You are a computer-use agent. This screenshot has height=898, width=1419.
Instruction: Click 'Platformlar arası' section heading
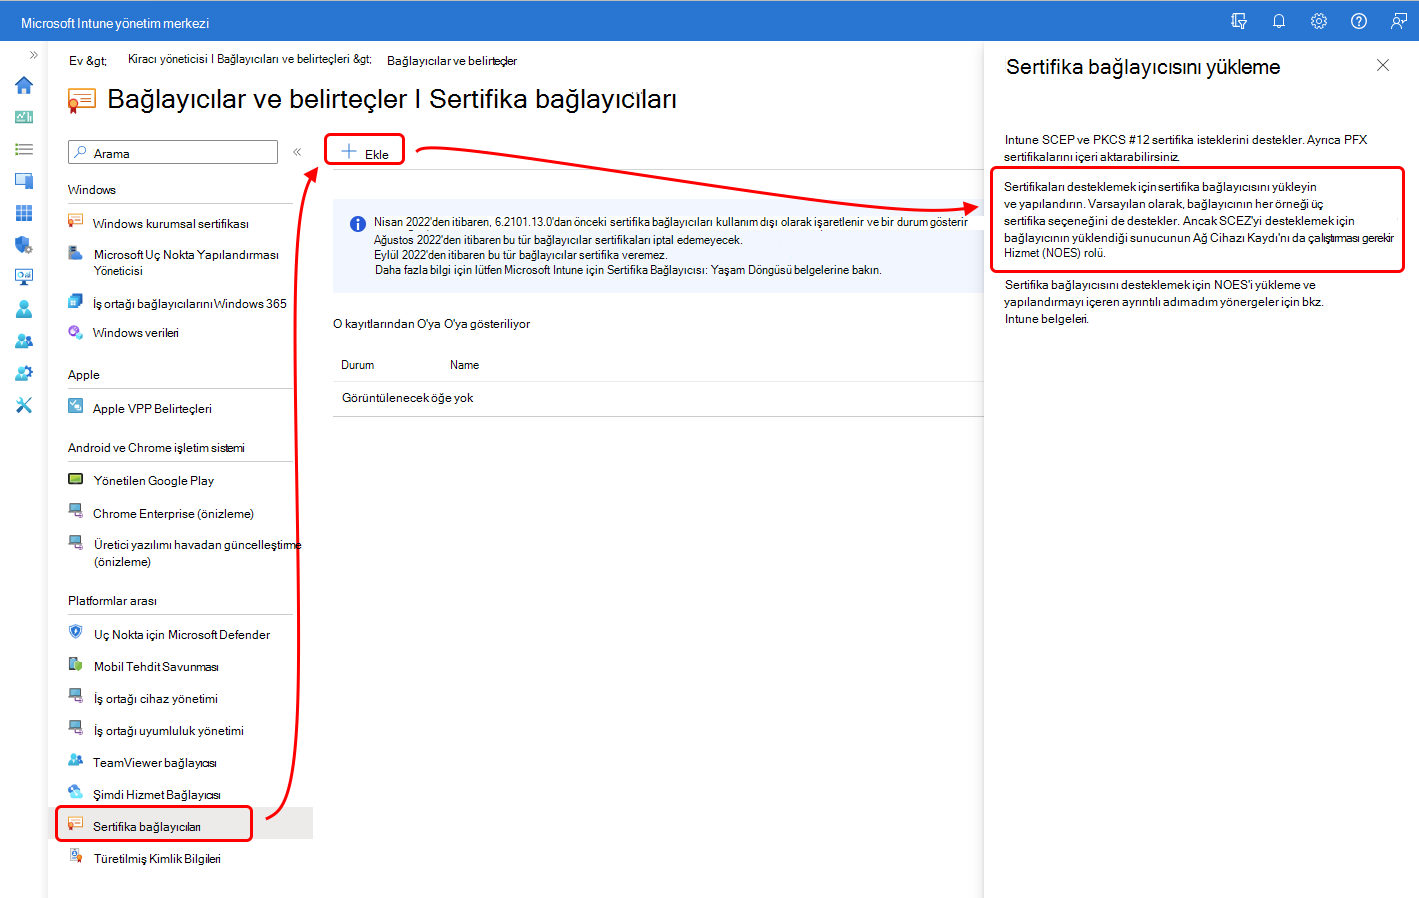[112, 601]
